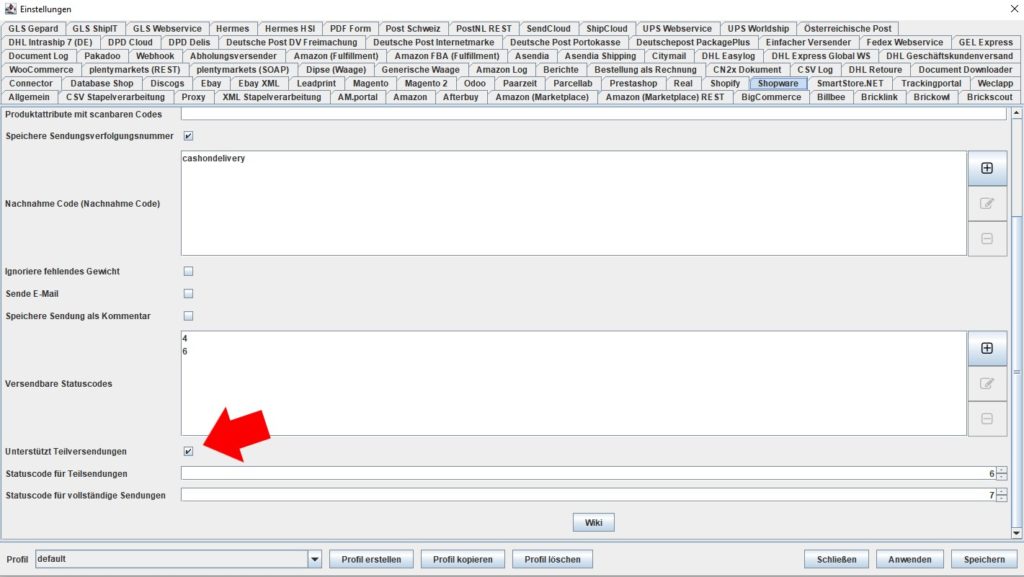Edit the selected Versendbare Statuscodes entry
Viewport: 1024px width, 577px height.
tap(987, 384)
